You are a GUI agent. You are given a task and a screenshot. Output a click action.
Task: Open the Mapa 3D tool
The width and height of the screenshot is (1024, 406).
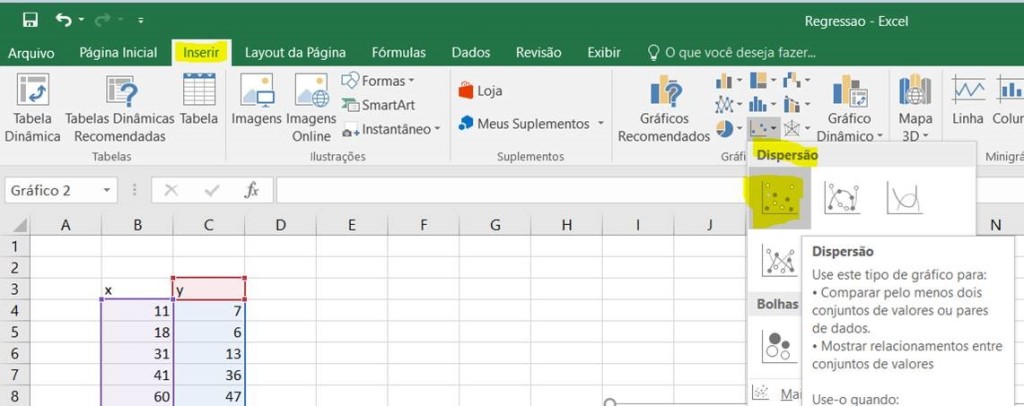pyautogui.click(x=915, y=108)
